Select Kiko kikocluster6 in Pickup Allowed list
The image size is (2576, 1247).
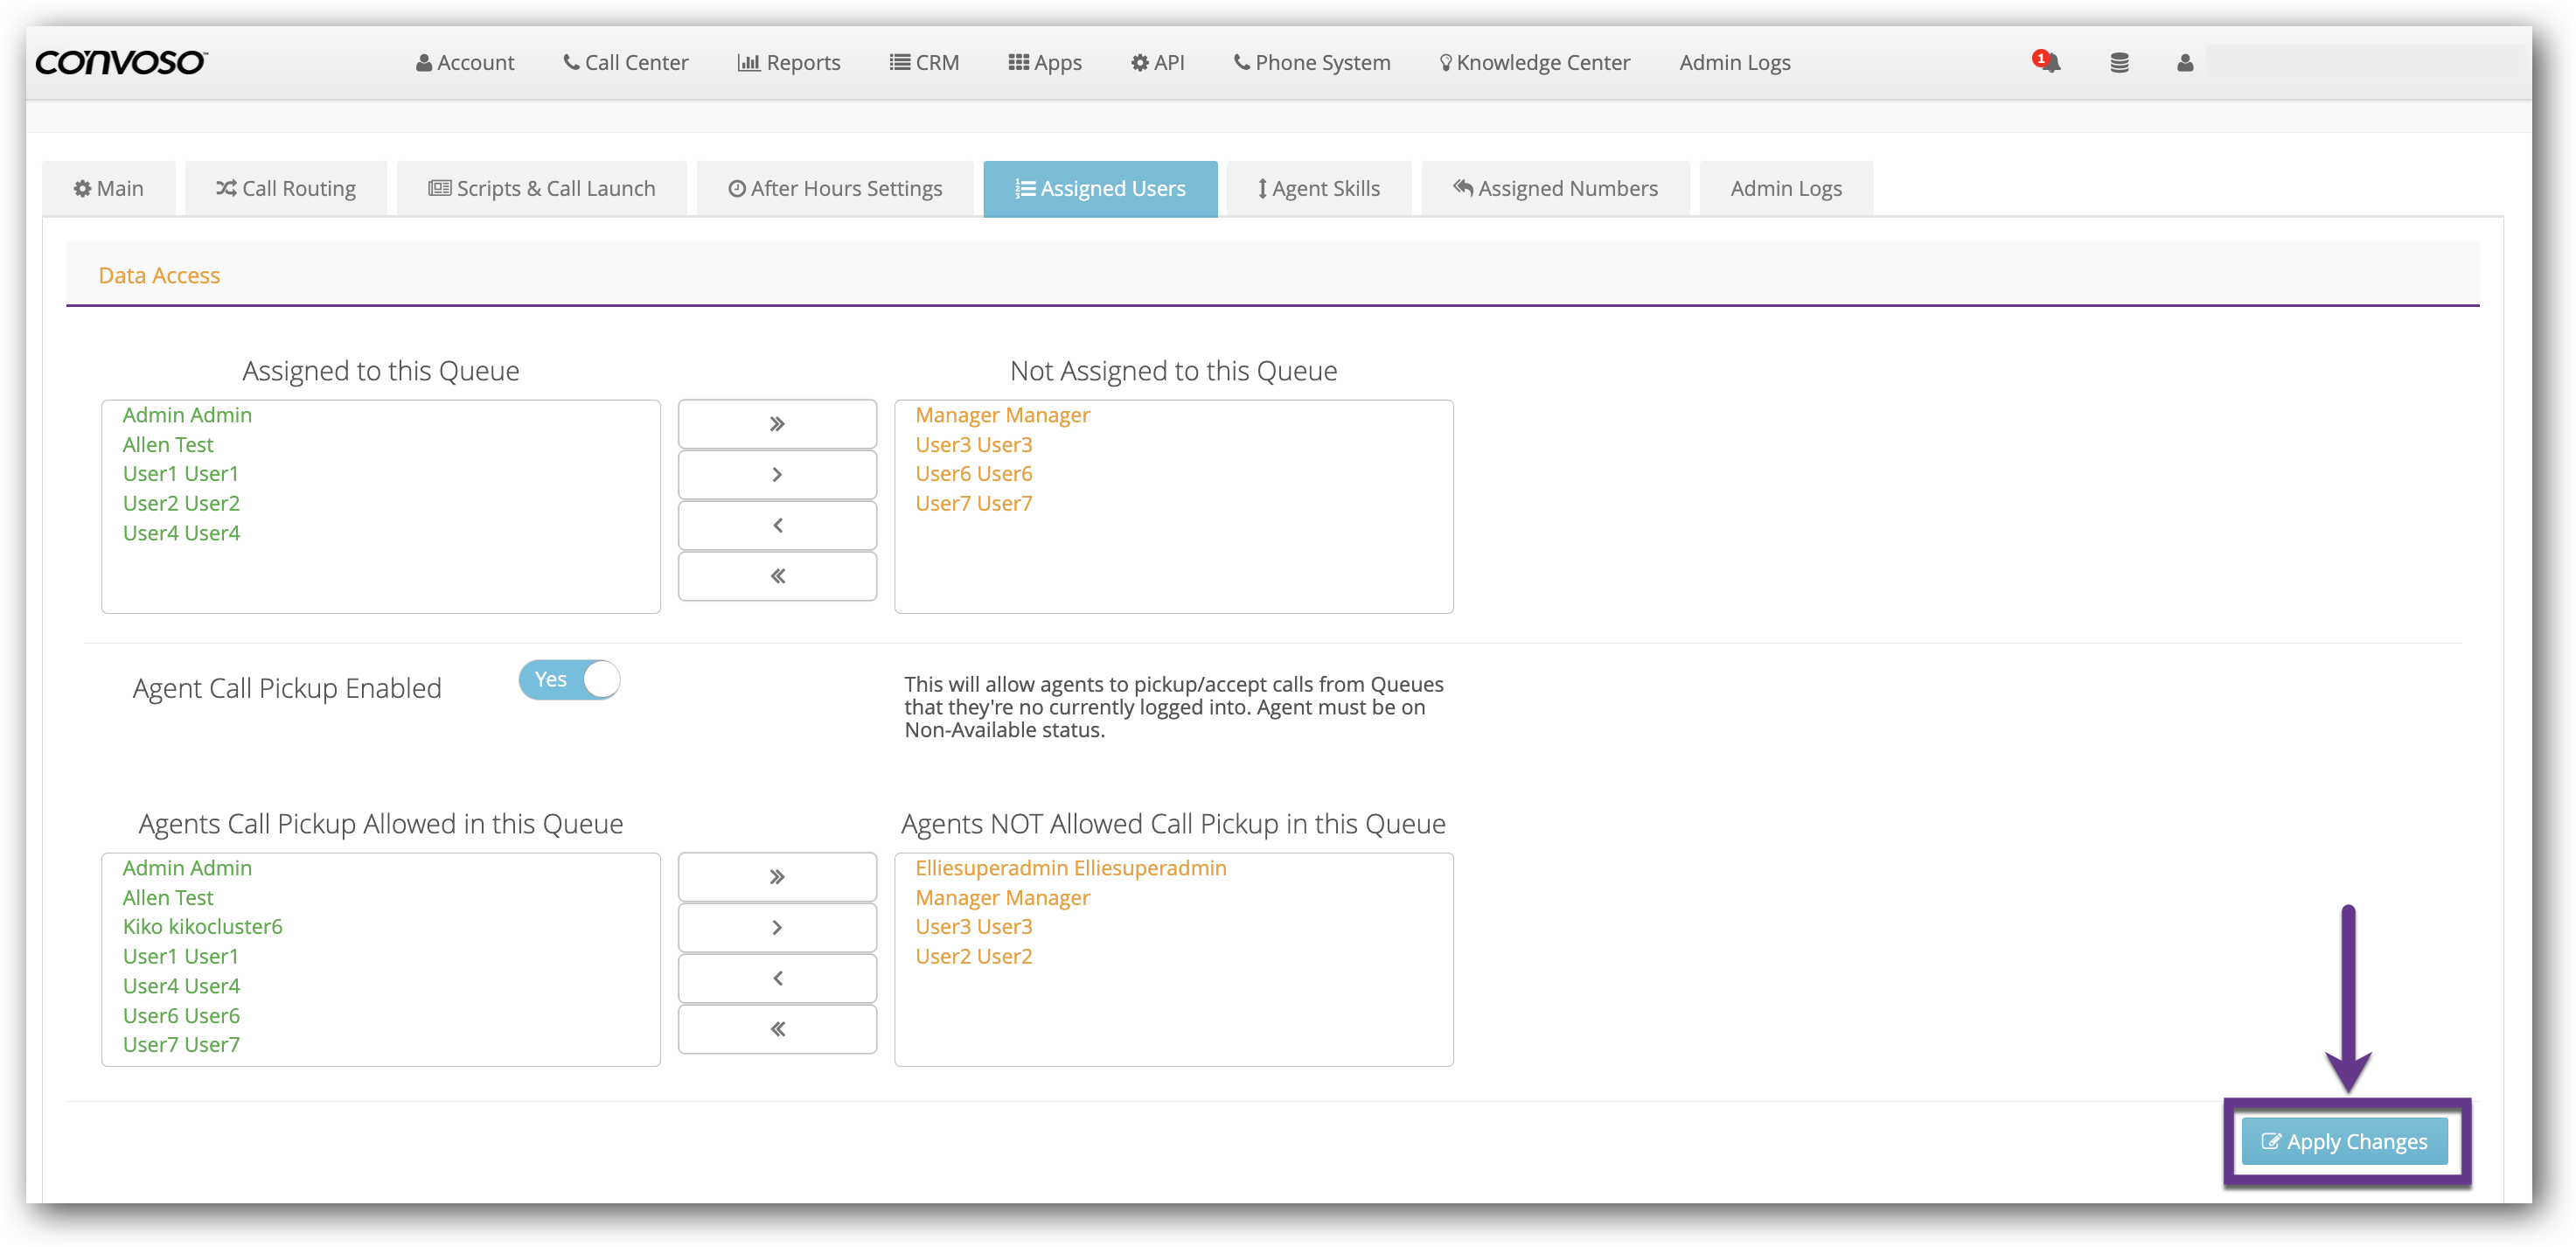pyautogui.click(x=202, y=927)
